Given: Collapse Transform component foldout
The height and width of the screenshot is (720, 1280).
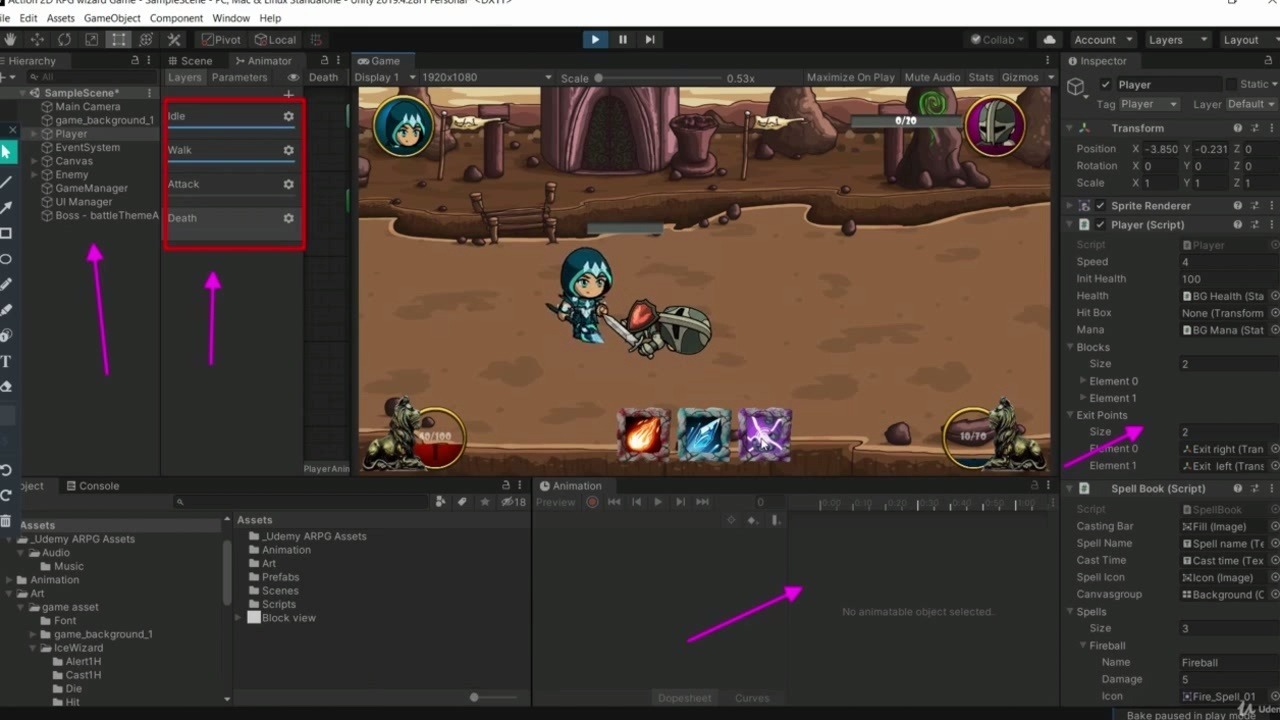Looking at the screenshot, I should click(1070, 128).
